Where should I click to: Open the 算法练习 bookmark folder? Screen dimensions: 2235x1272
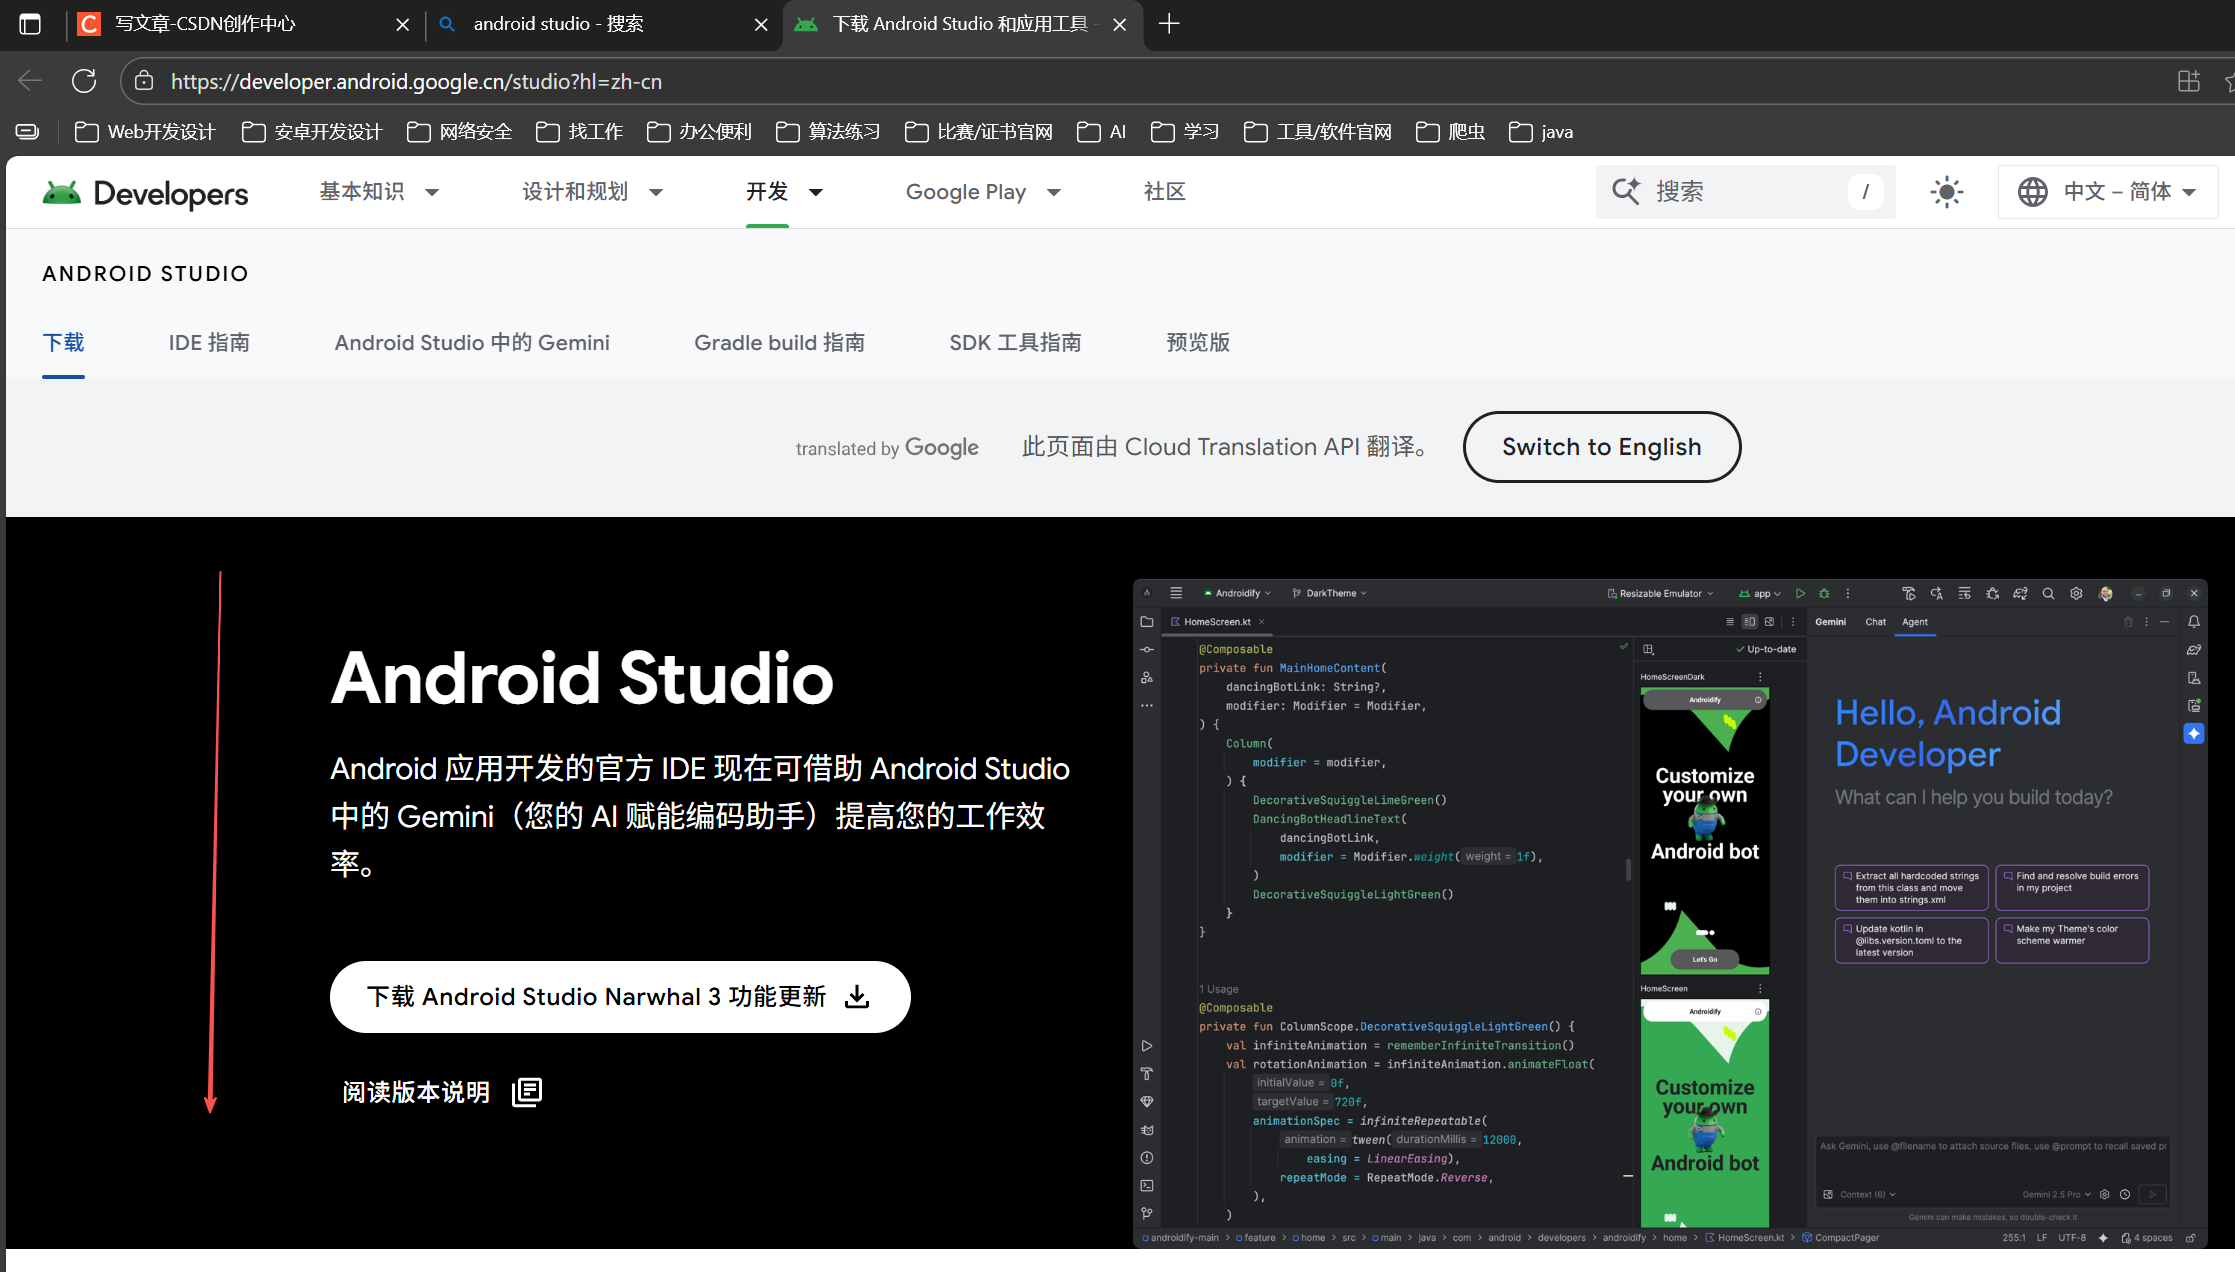(828, 132)
